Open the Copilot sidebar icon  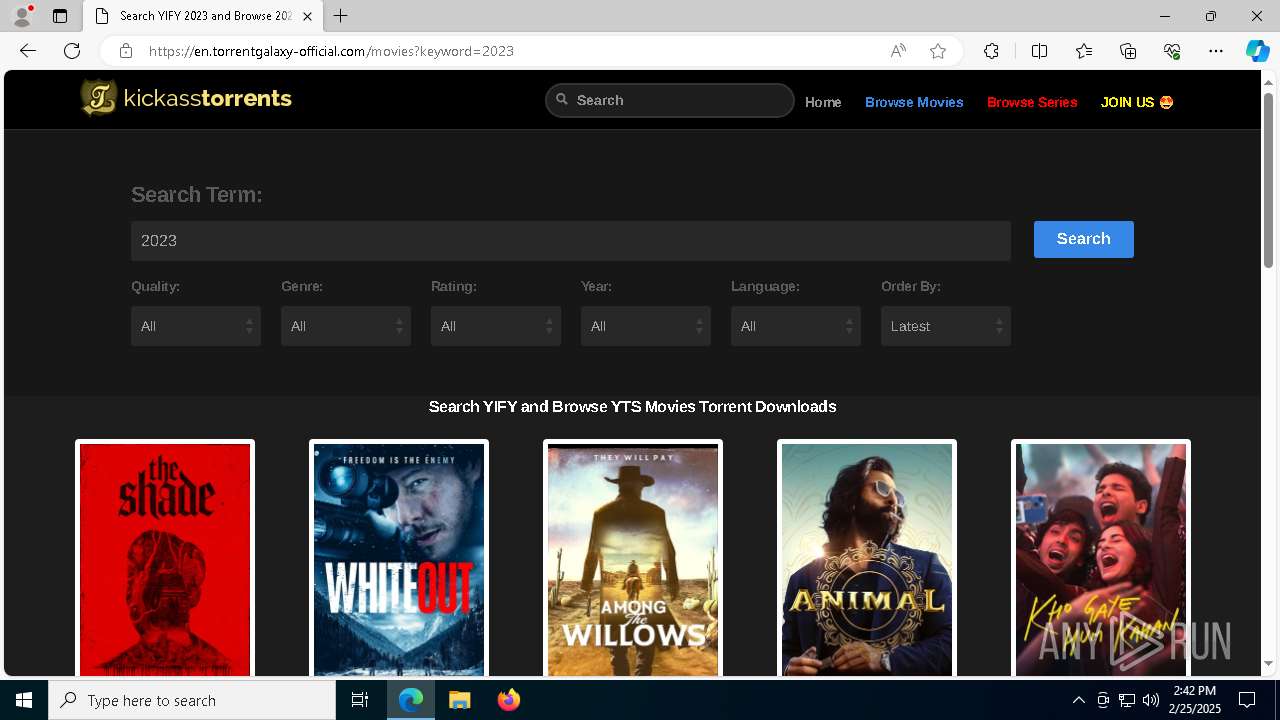1257,51
